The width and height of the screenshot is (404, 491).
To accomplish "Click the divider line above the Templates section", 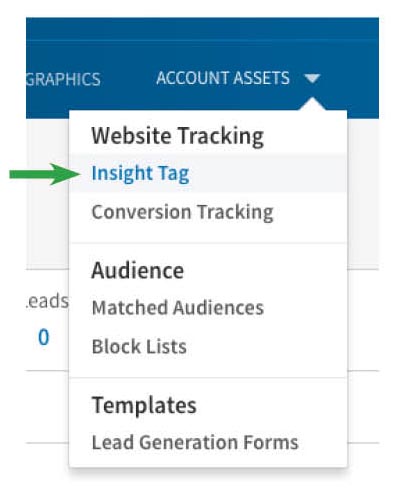I will [208, 378].
